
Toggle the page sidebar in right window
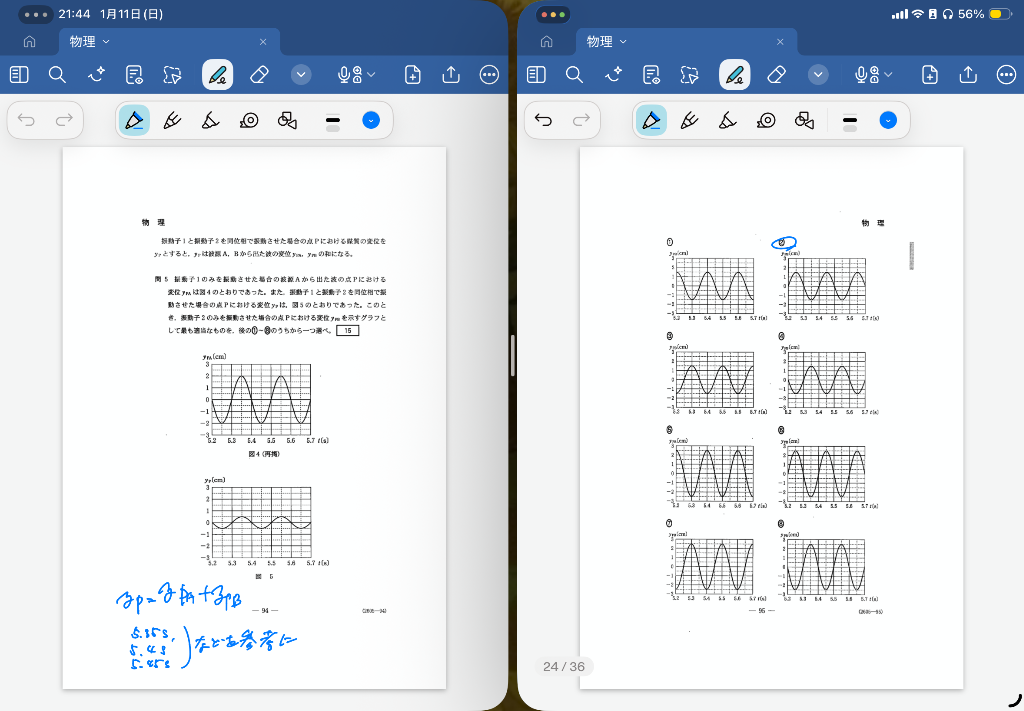coord(537,75)
